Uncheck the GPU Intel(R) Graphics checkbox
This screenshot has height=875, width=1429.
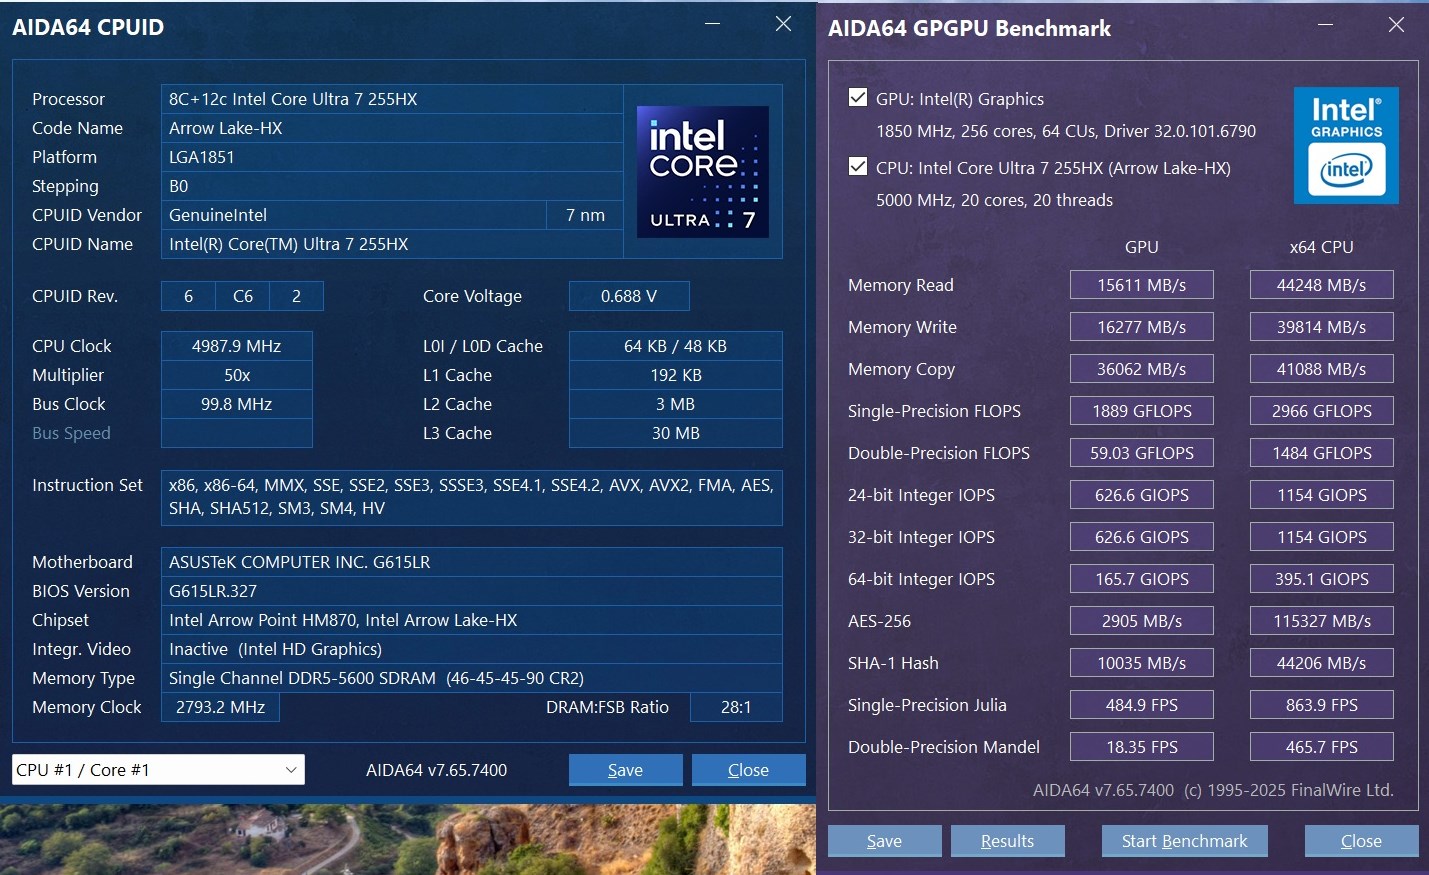click(x=858, y=98)
